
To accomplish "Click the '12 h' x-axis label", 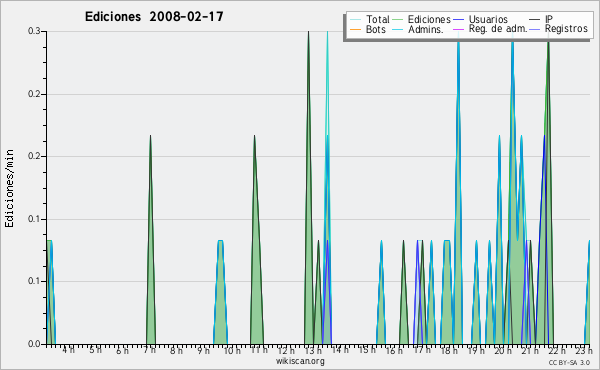I will pyautogui.click(x=286, y=350).
